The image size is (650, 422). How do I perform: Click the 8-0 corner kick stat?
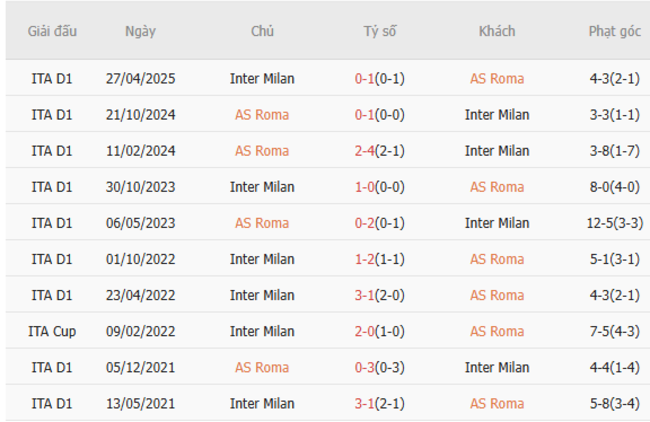tap(602, 187)
